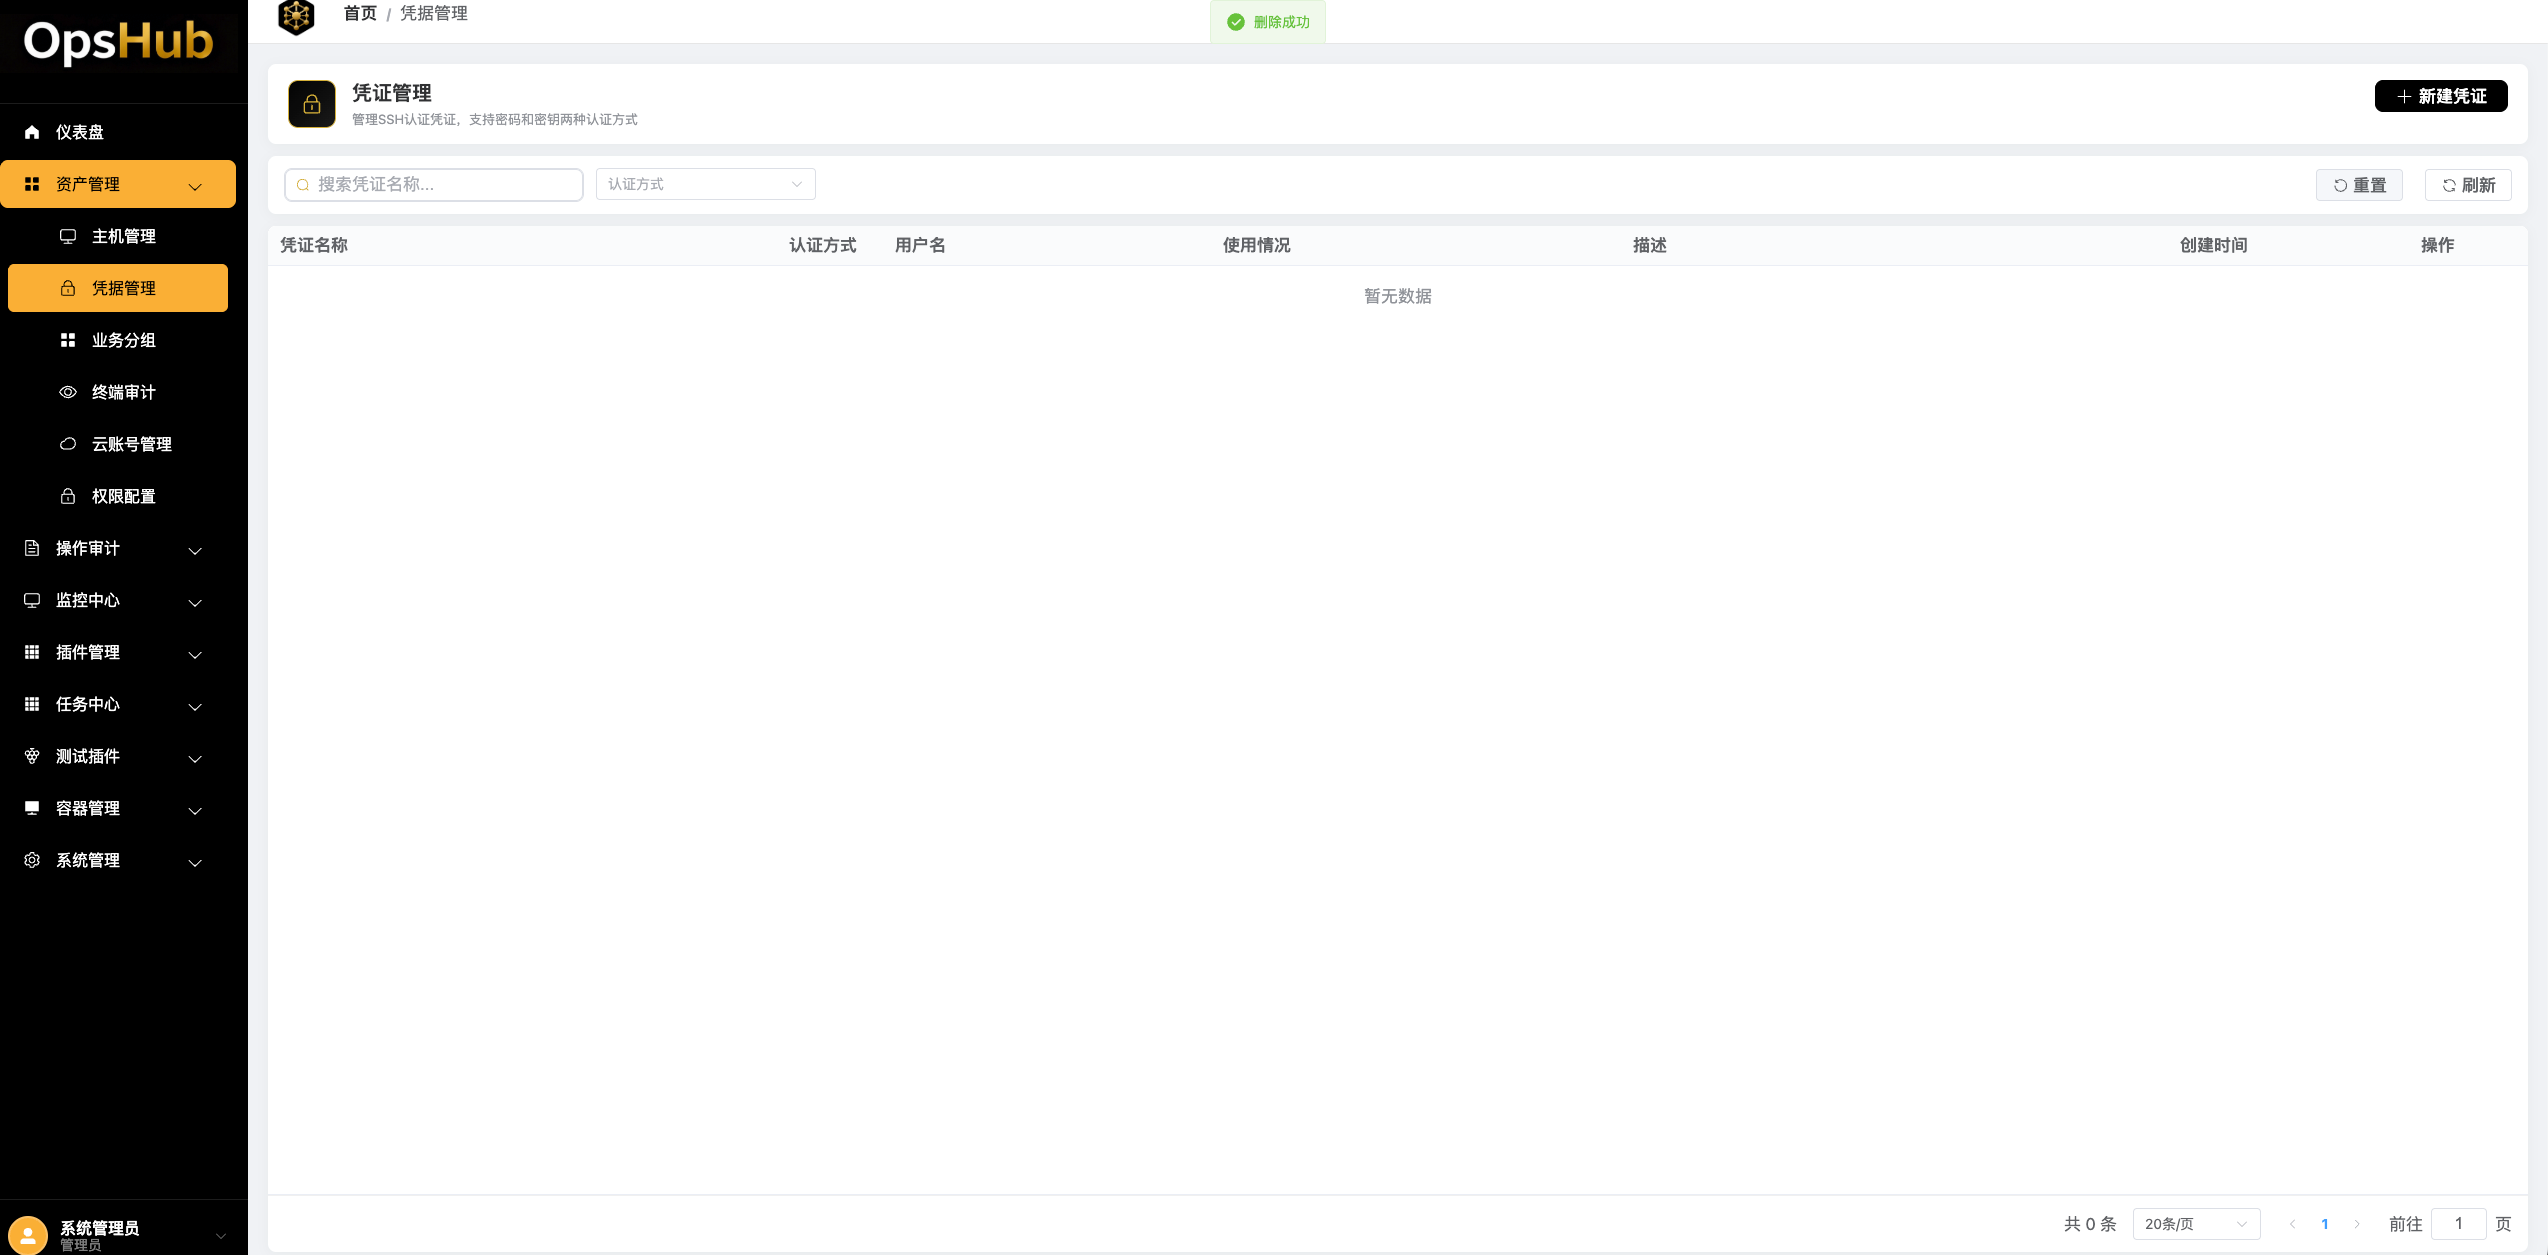Image resolution: width=2548 pixels, height=1255 pixels.
Task: Click the lock icon beside 凭证管理 title
Action: [x=312, y=104]
